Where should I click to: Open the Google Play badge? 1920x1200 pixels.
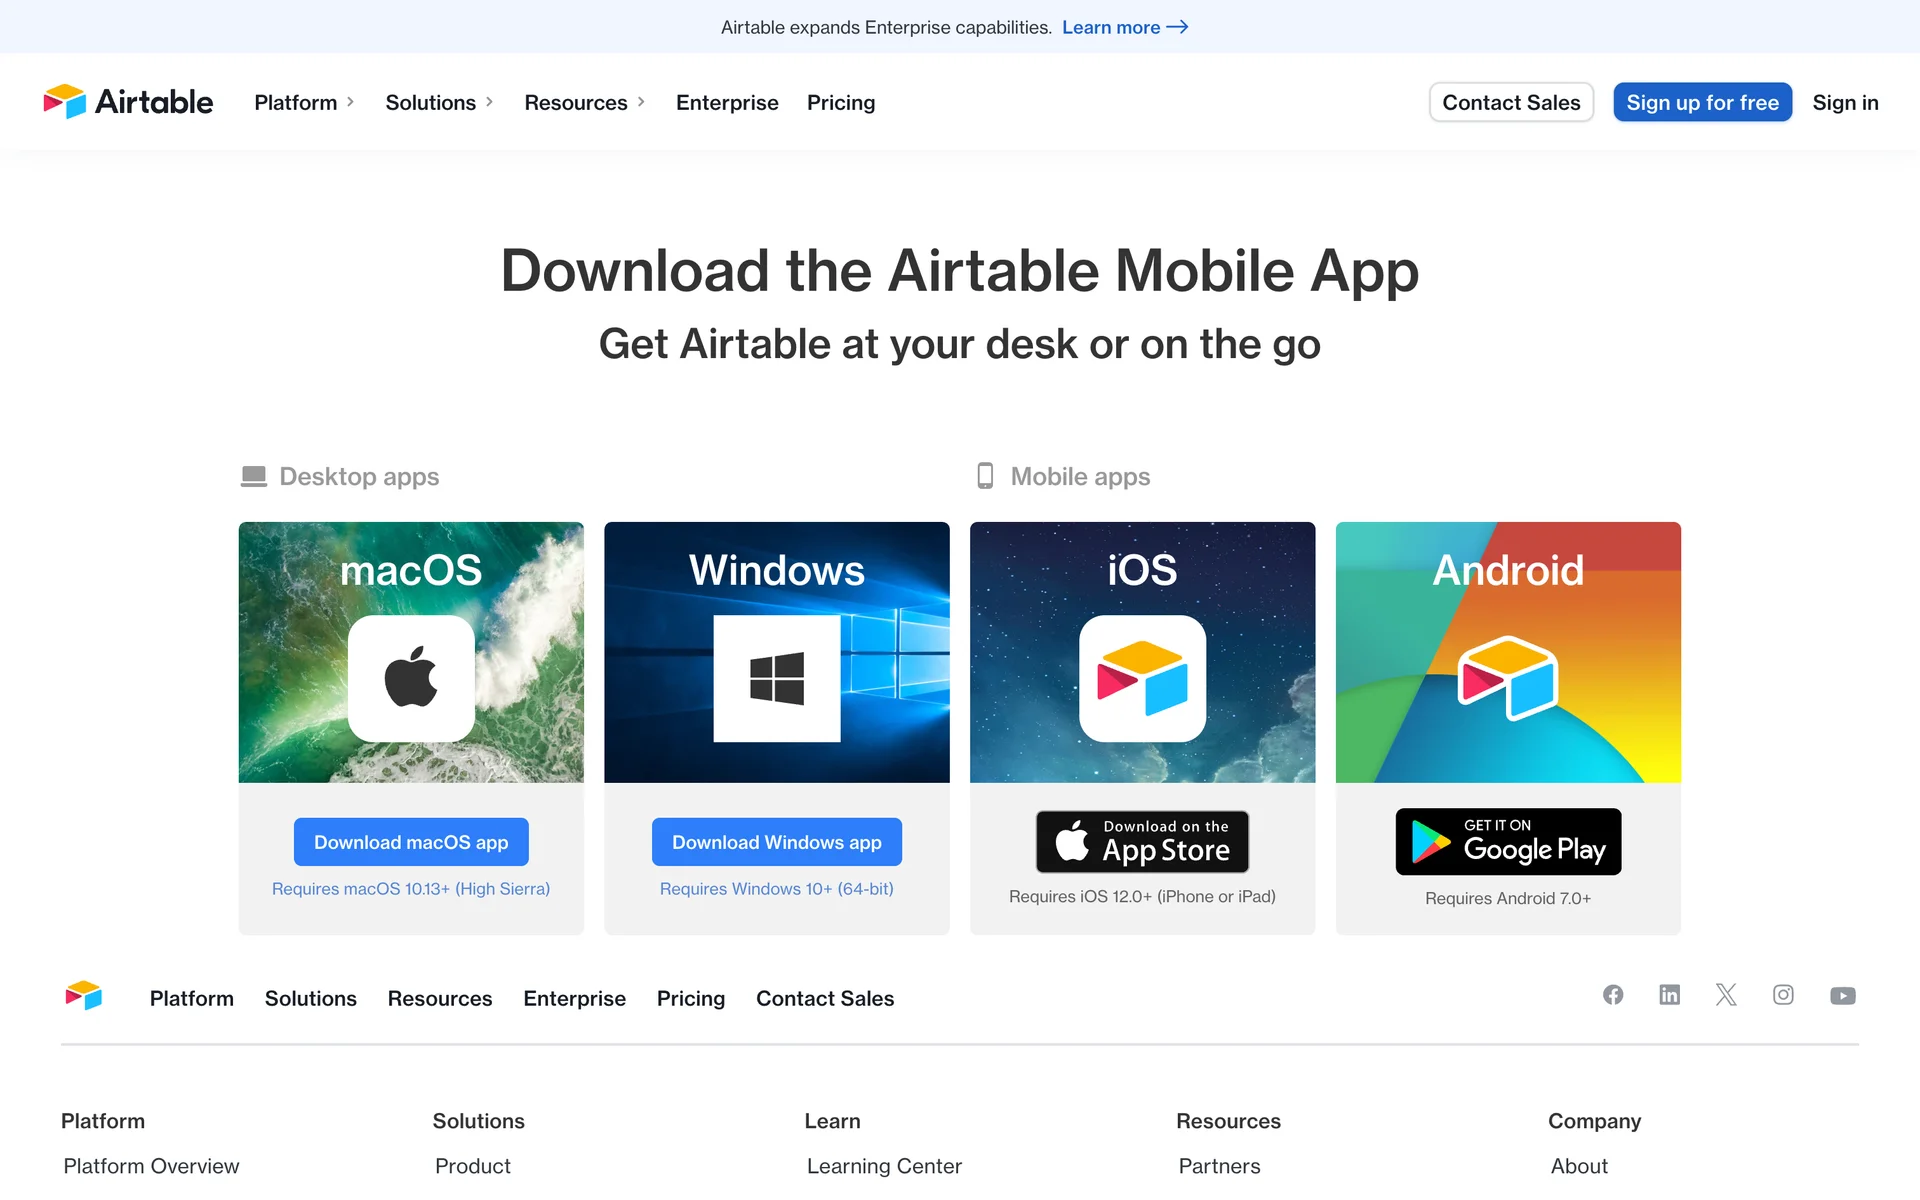(1508, 842)
